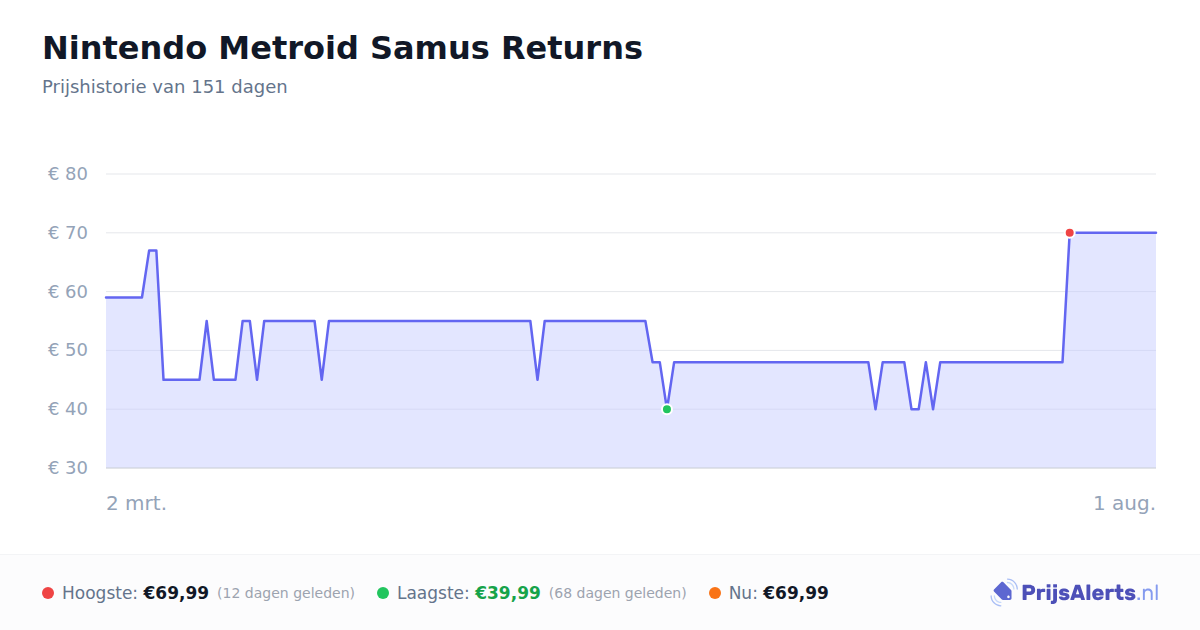This screenshot has width=1200, height=630.
Task: Click the red highest-price dot on the chart
Action: click(1069, 233)
